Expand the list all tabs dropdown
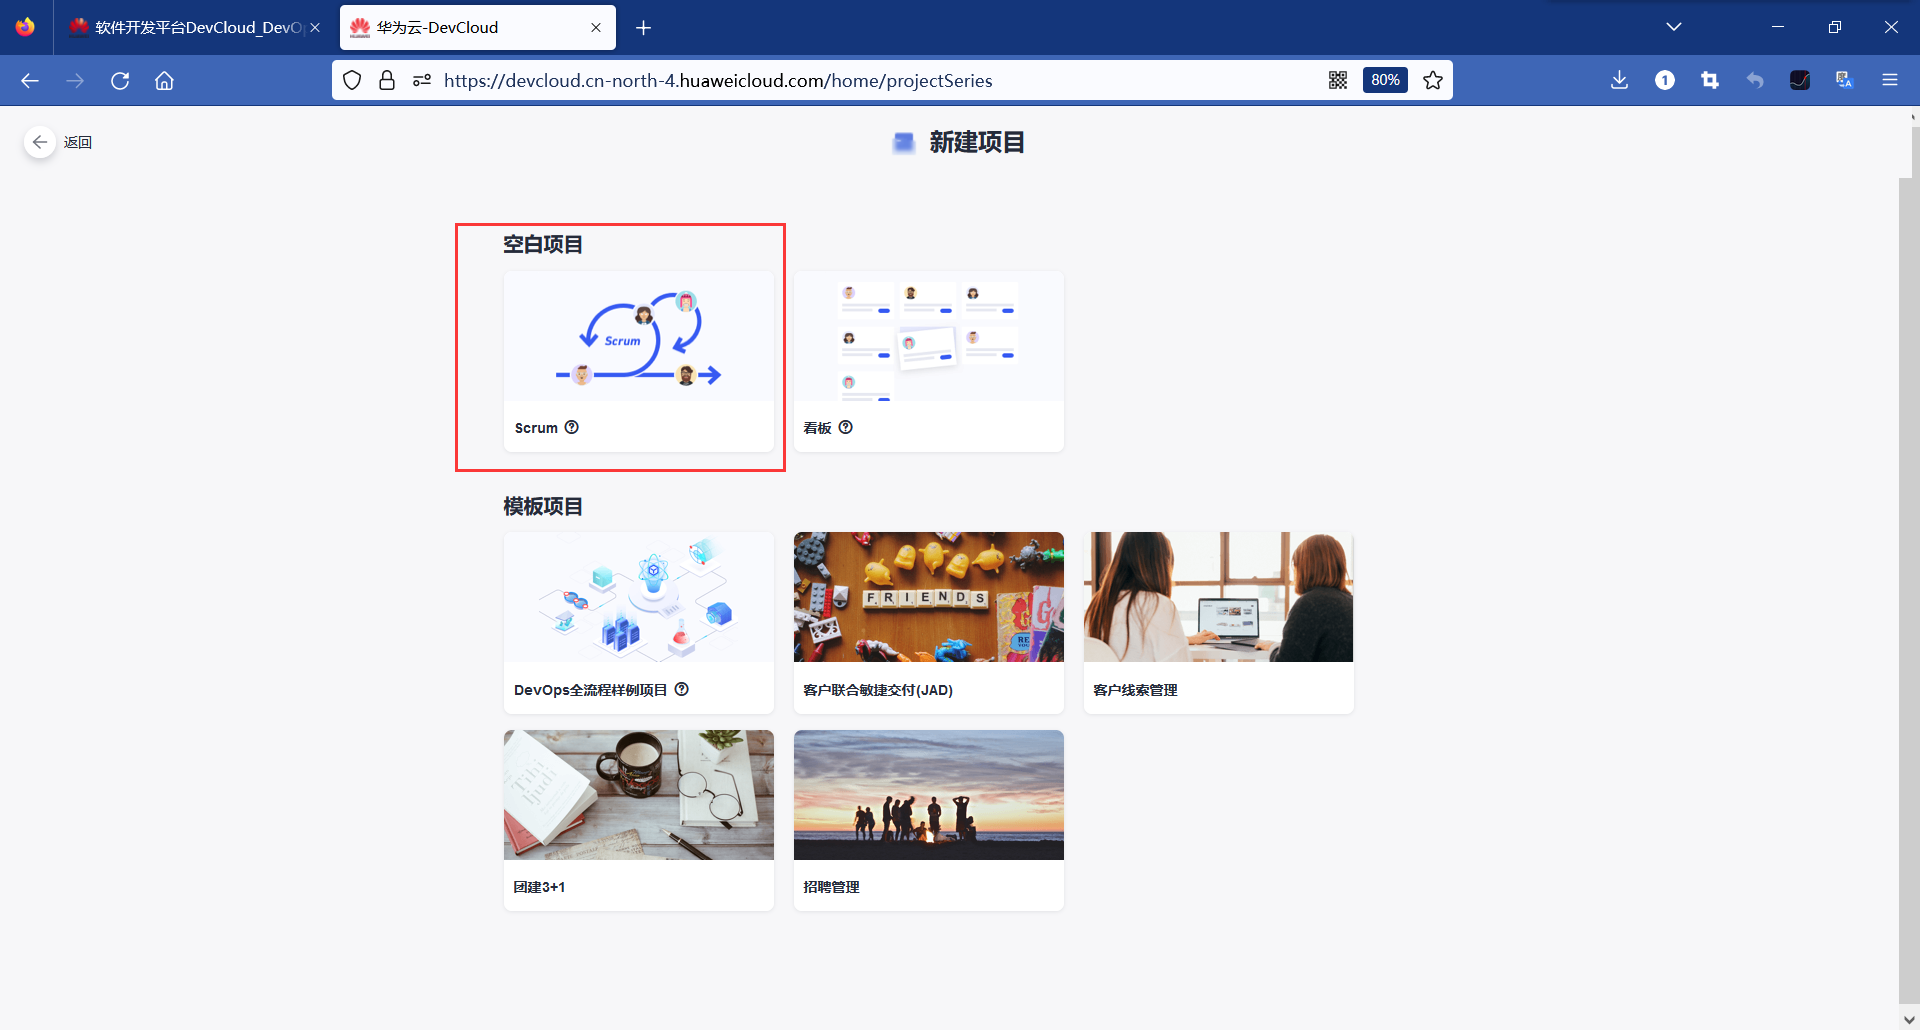Image resolution: width=1920 pixels, height=1030 pixels. (1674, 27)
